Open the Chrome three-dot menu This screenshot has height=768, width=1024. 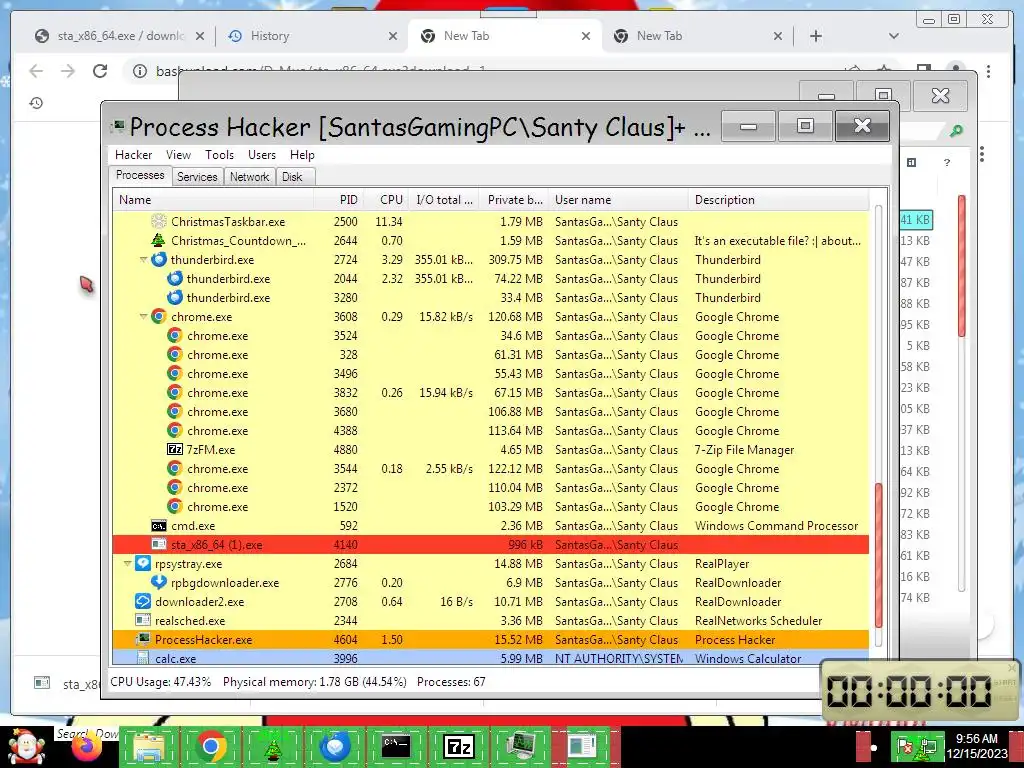989,71
